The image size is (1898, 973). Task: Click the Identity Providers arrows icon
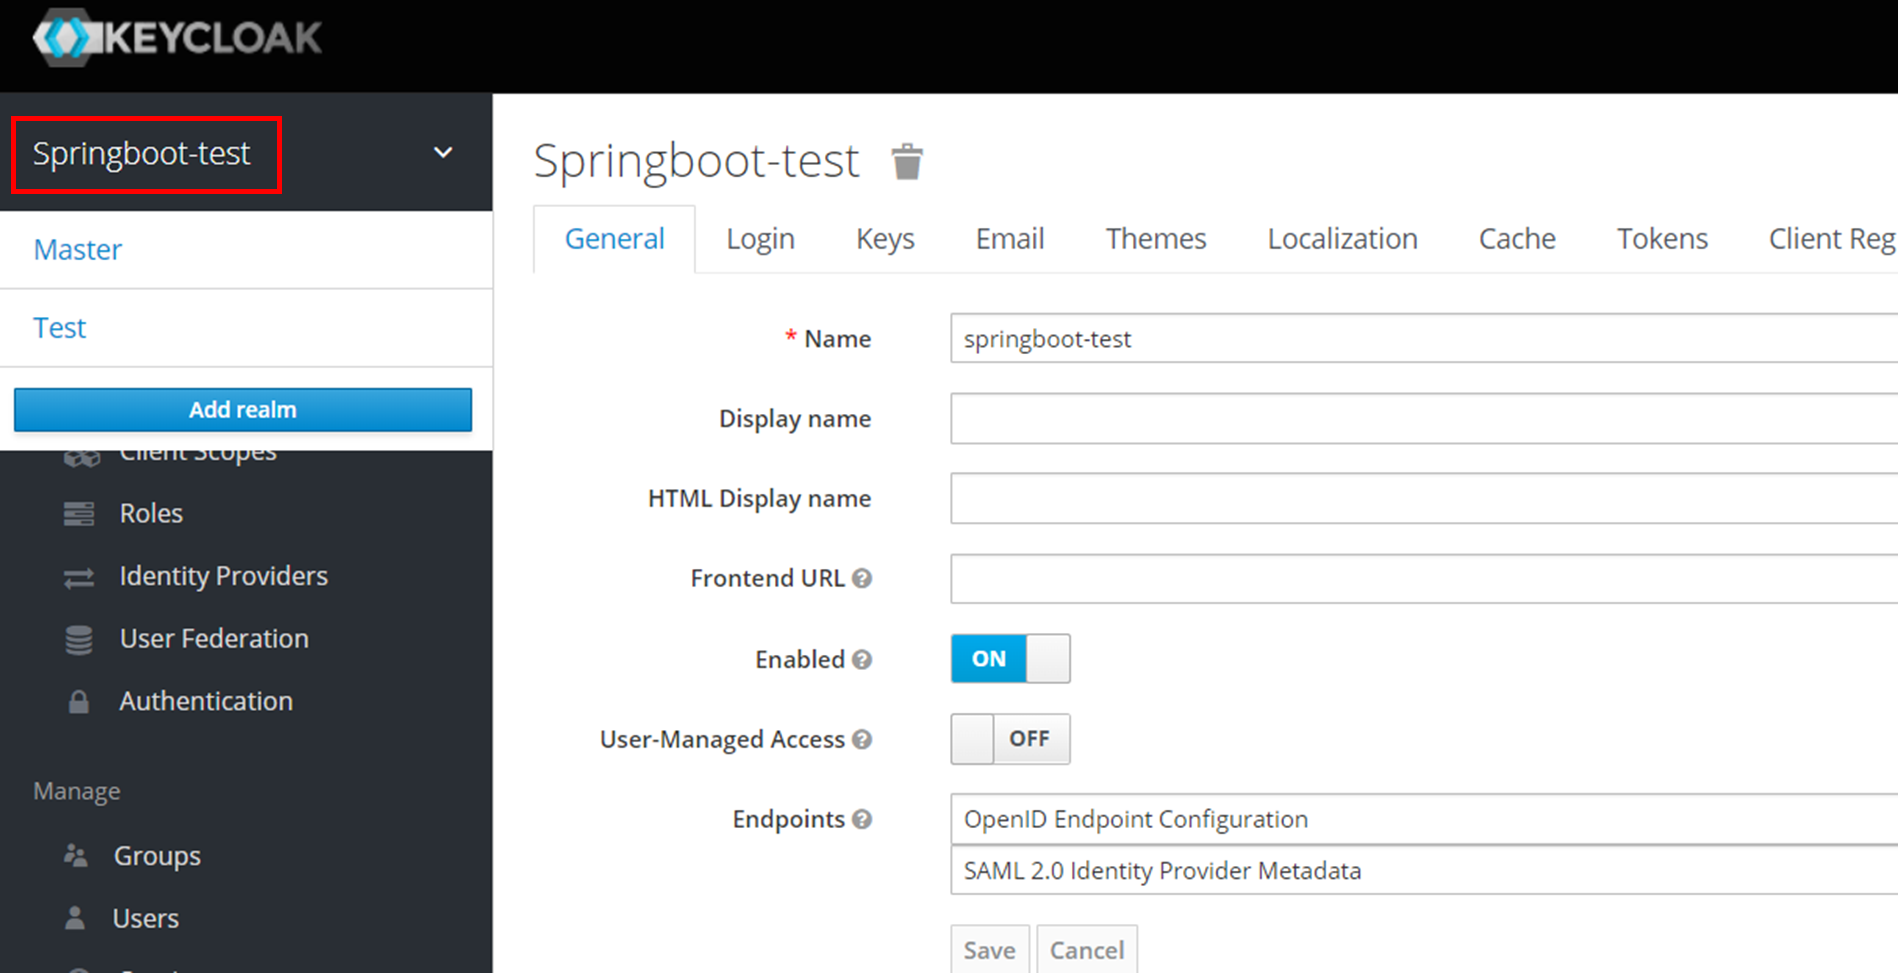click(79, 577)
